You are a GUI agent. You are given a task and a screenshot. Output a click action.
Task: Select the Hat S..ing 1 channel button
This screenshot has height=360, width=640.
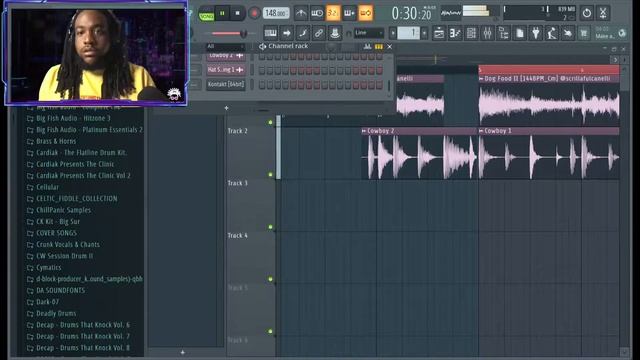[226, 70]
